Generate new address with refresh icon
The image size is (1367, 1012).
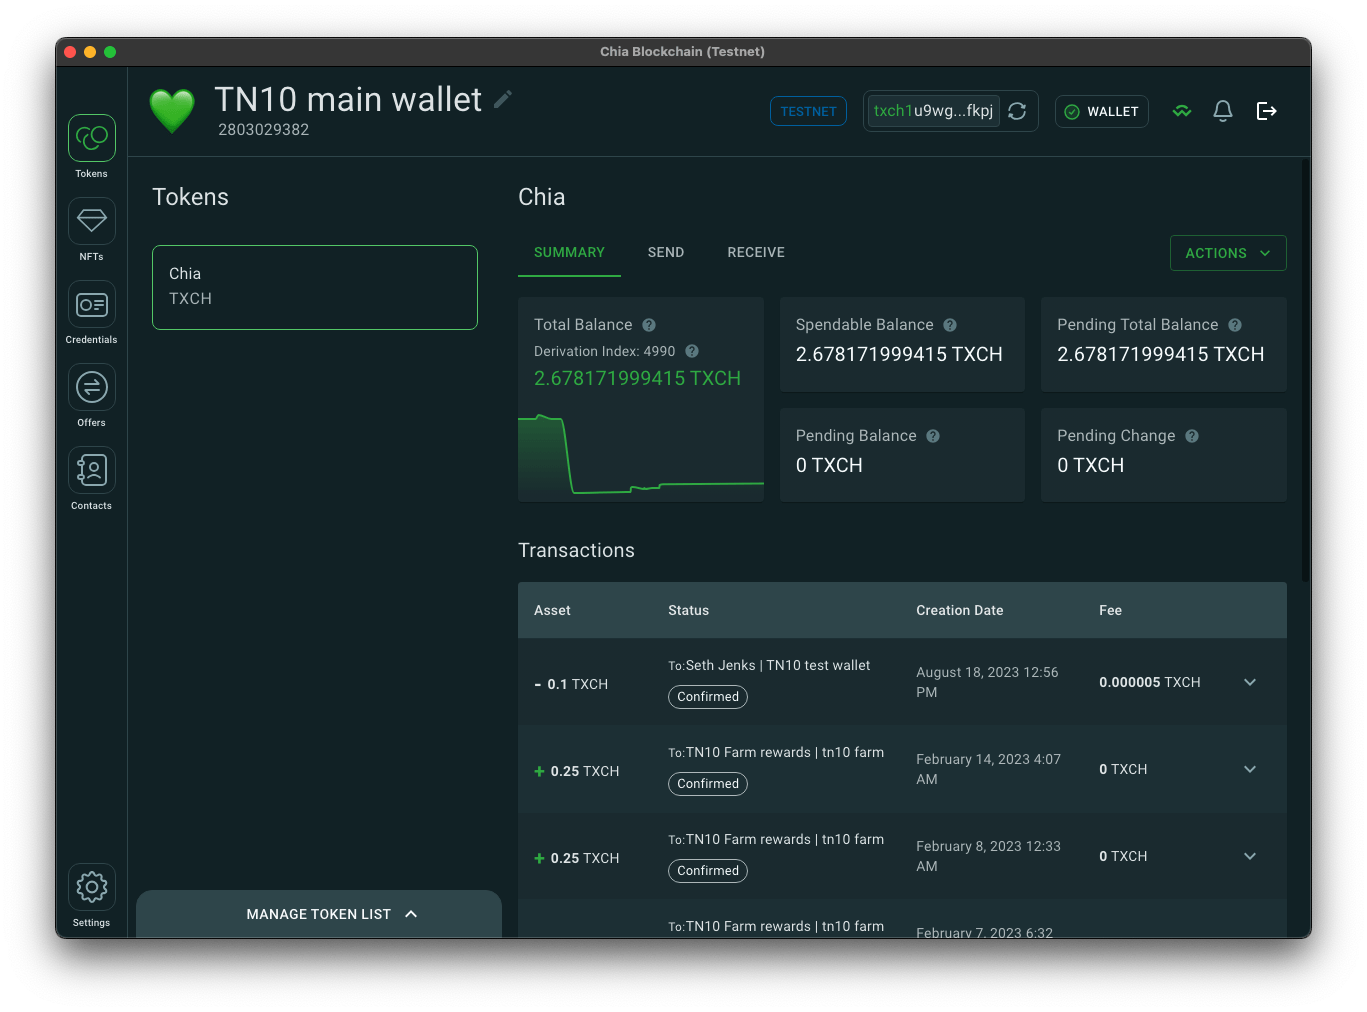pos(1017,111)
